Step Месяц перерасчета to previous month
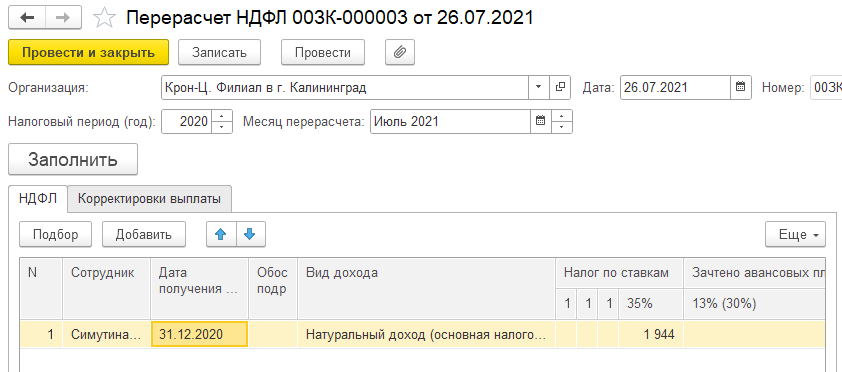The height and width of the screenshot is (372, 842). [x=562, y=127]
